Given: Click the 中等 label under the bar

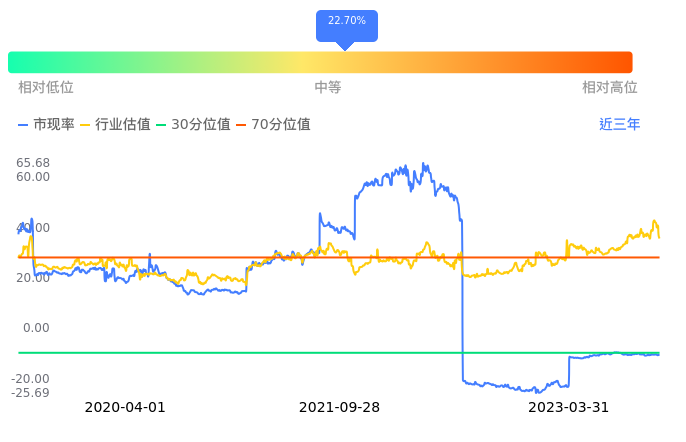Looking at the screenshot, I should tap(328, 88).
